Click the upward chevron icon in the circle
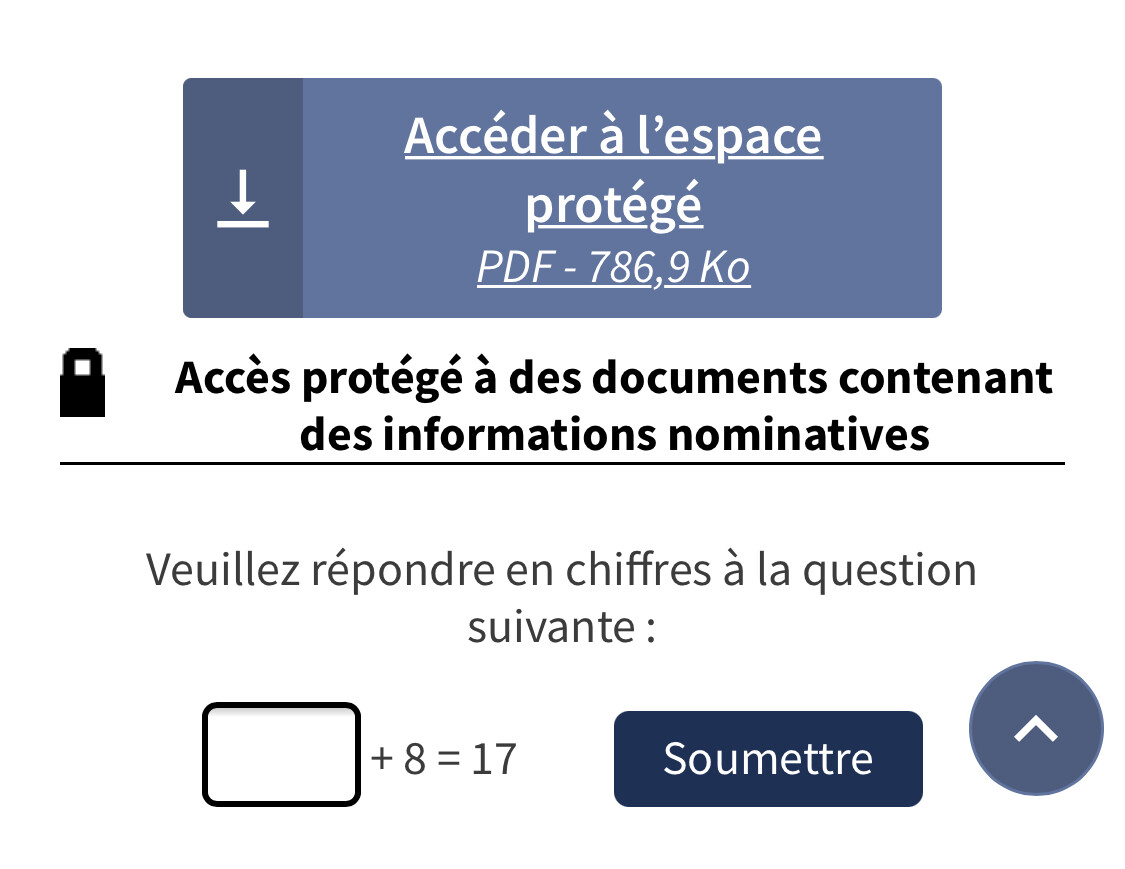The image size is (1125, 869). coord(1036,728)
